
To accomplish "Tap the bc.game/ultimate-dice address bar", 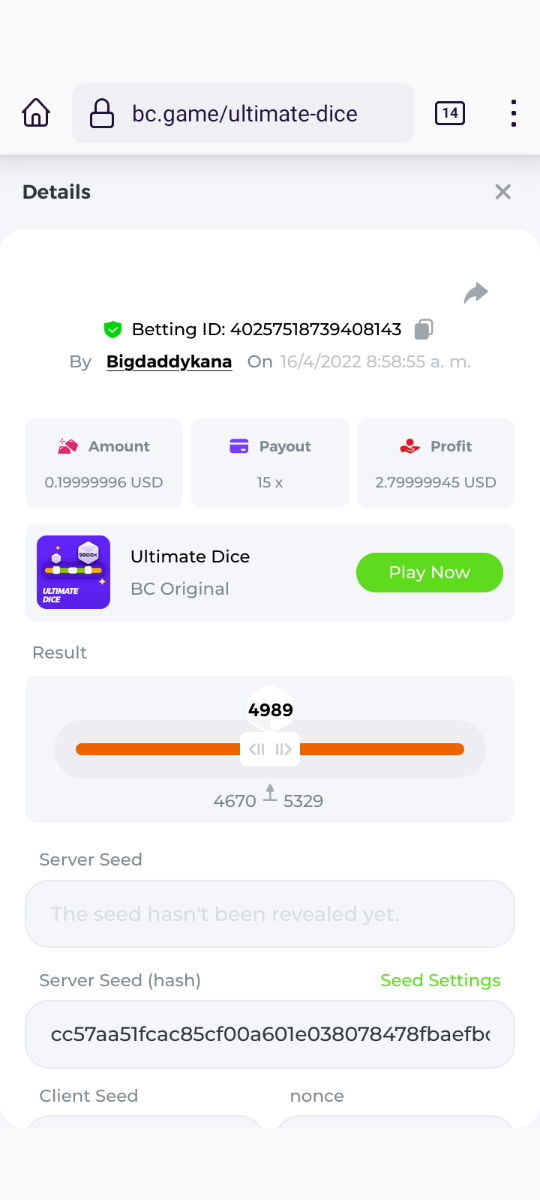I will coord(243,113).
